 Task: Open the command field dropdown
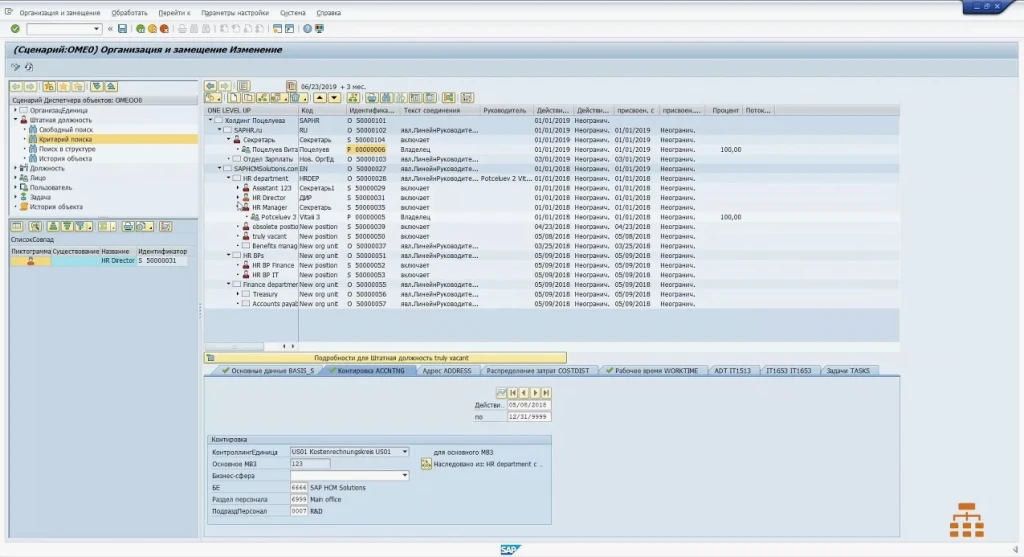97,29
